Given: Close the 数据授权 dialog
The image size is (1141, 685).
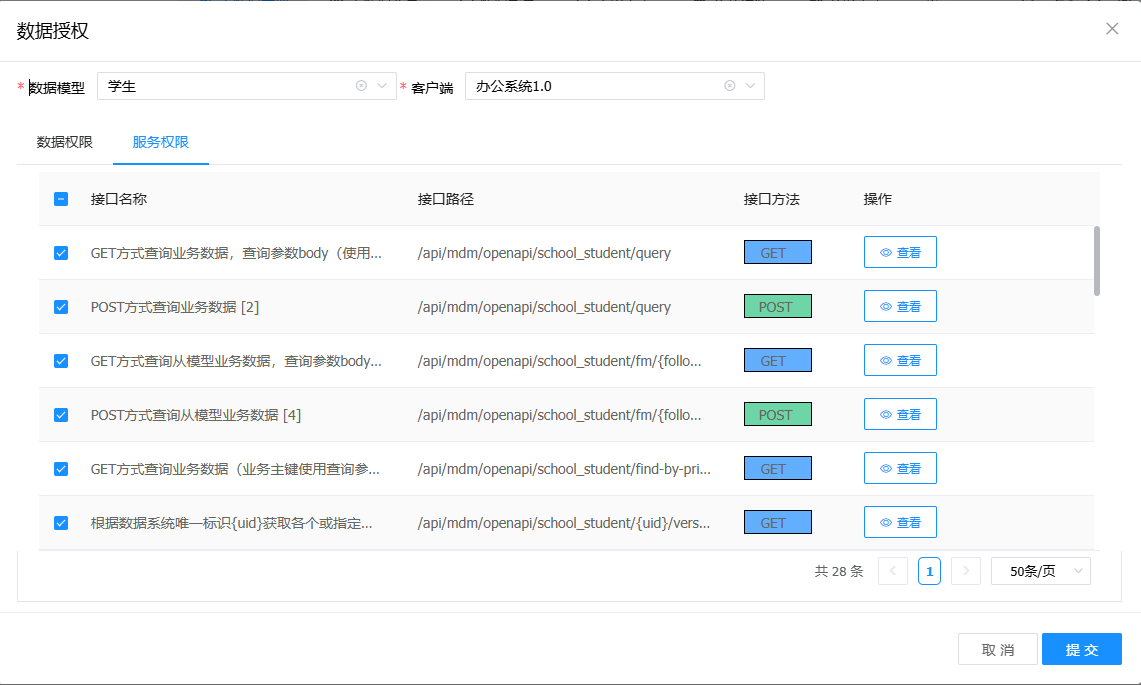Looking at the screenshot, I should [x=1112, y=29].
